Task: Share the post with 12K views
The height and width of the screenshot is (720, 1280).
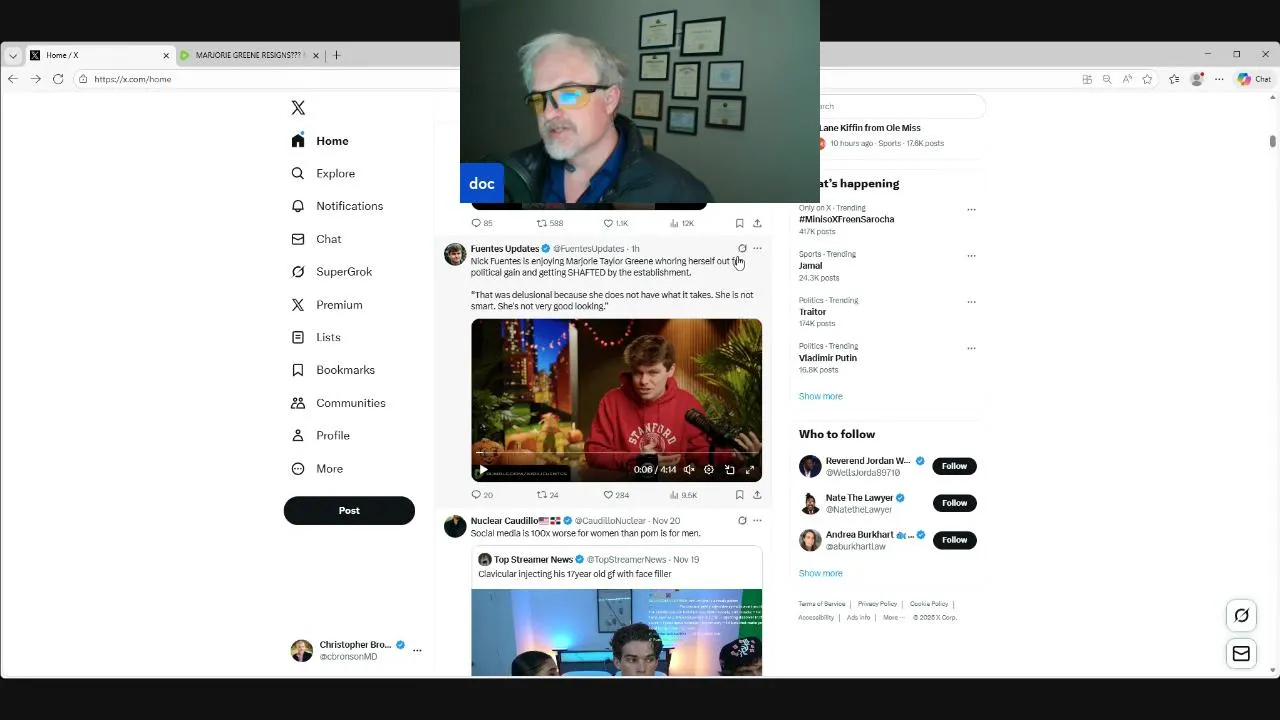Action: tap(757, 223)
